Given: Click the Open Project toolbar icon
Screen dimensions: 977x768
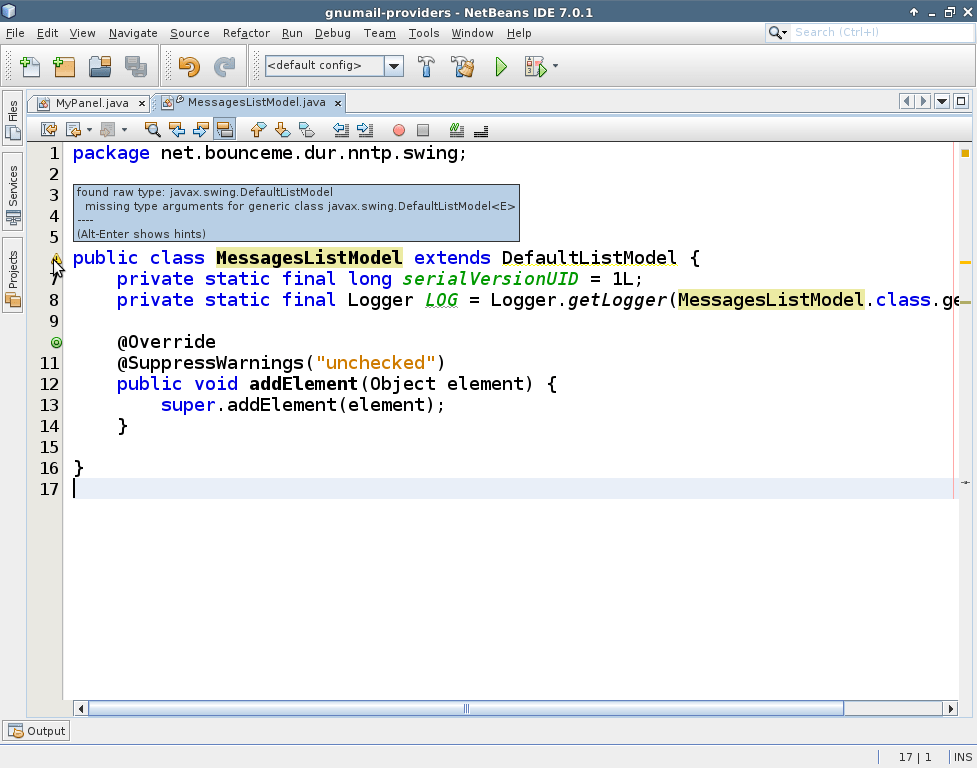Looking at the screenshot, I should [x=100, y=66].
